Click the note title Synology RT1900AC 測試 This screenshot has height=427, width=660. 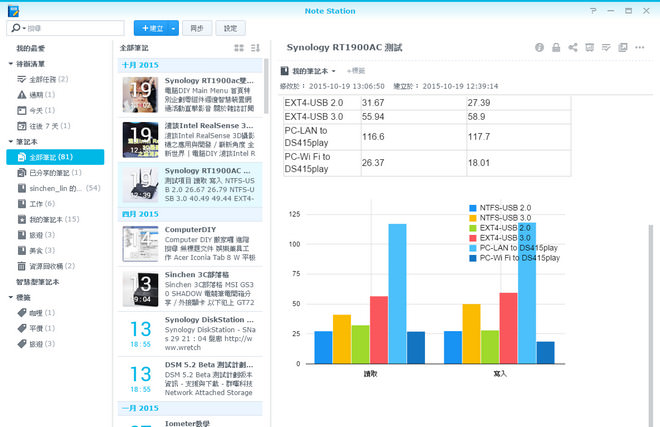pos(344,48)
